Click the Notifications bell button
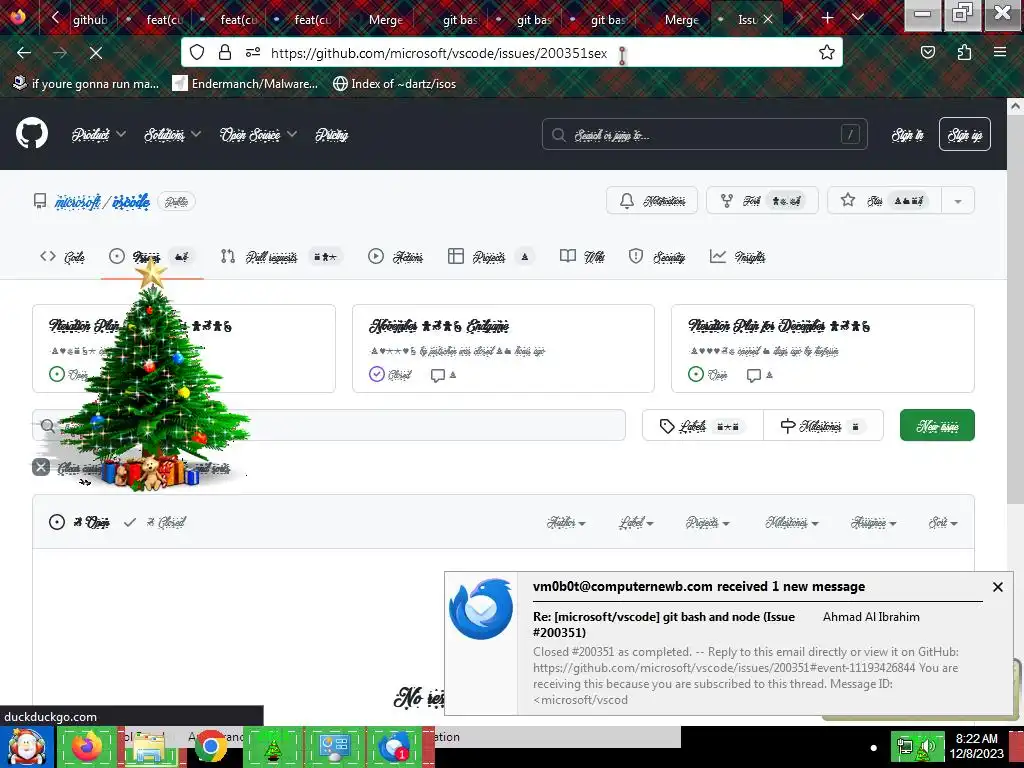Image resolution: width=1024 pixels, height=768 pixels. [652, 200]
